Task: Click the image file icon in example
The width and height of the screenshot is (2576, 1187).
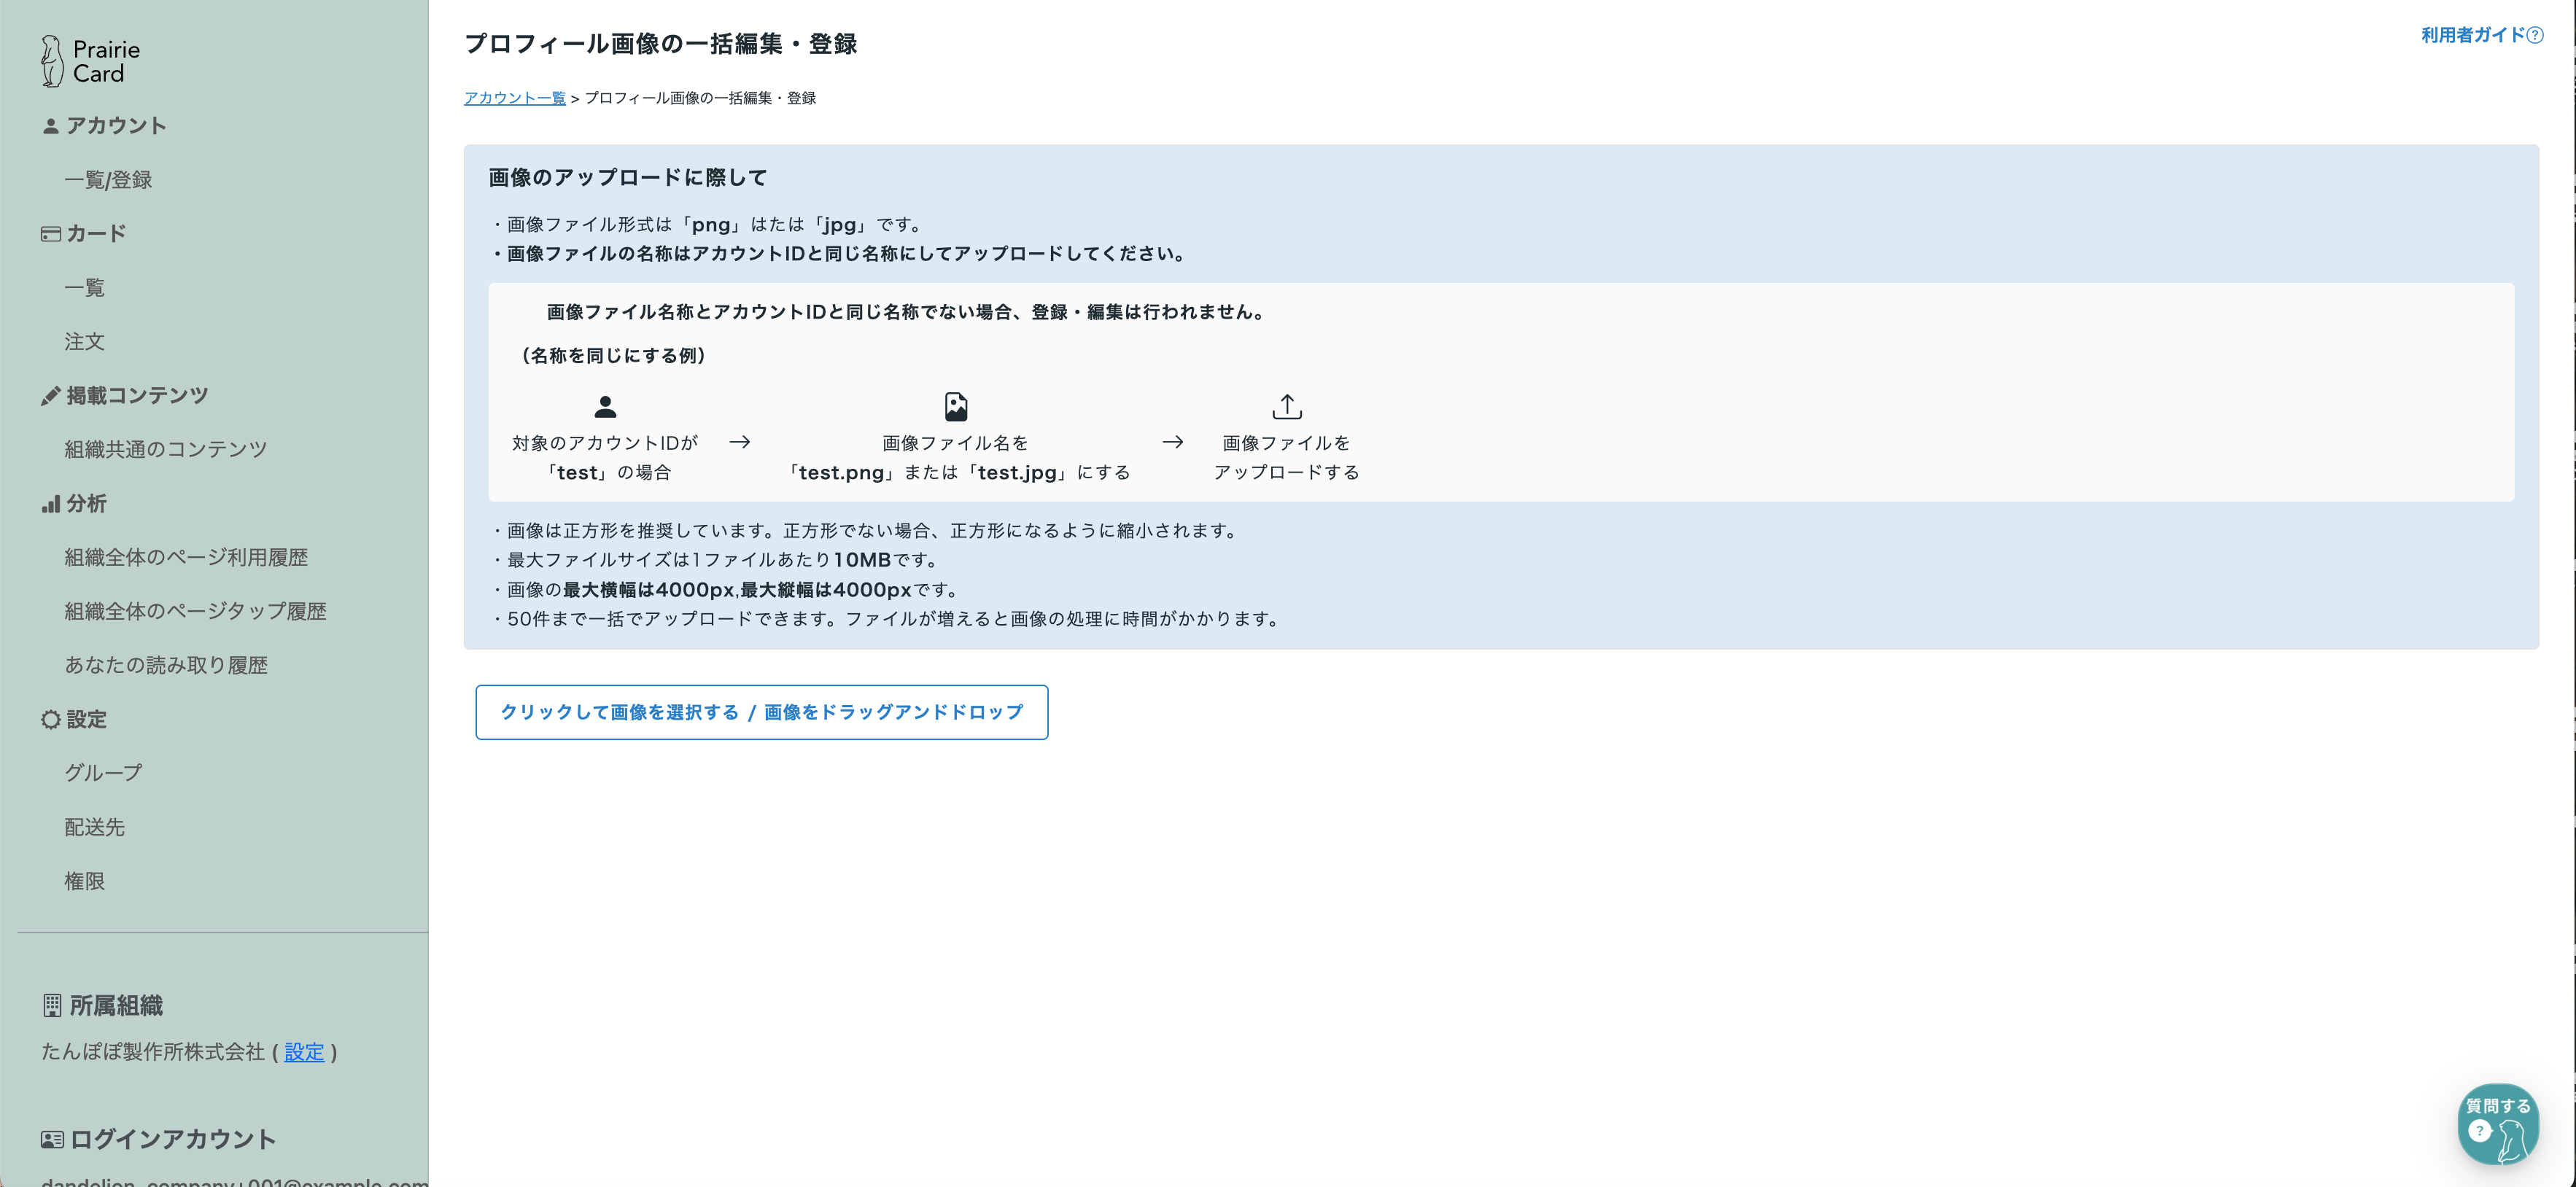Action: click(955, 406)
